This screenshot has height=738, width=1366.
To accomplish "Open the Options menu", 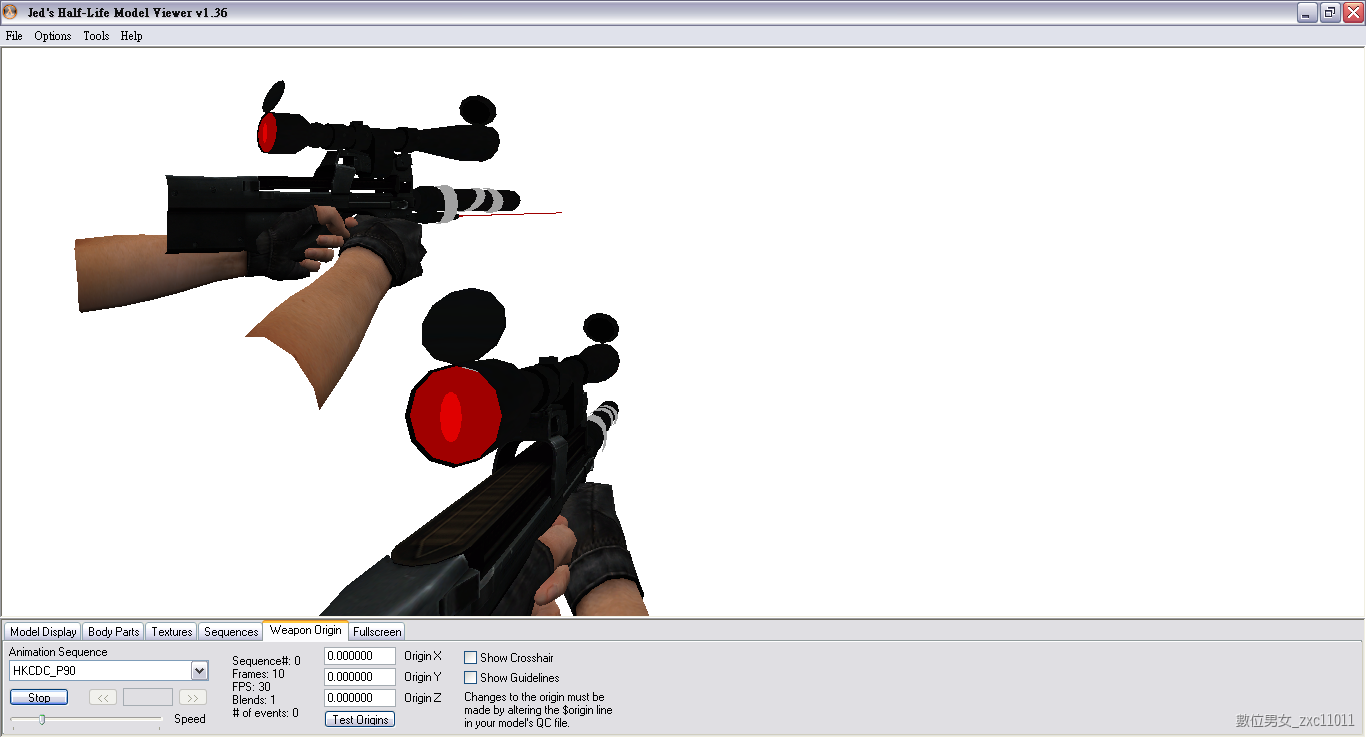I will (53, 36).
